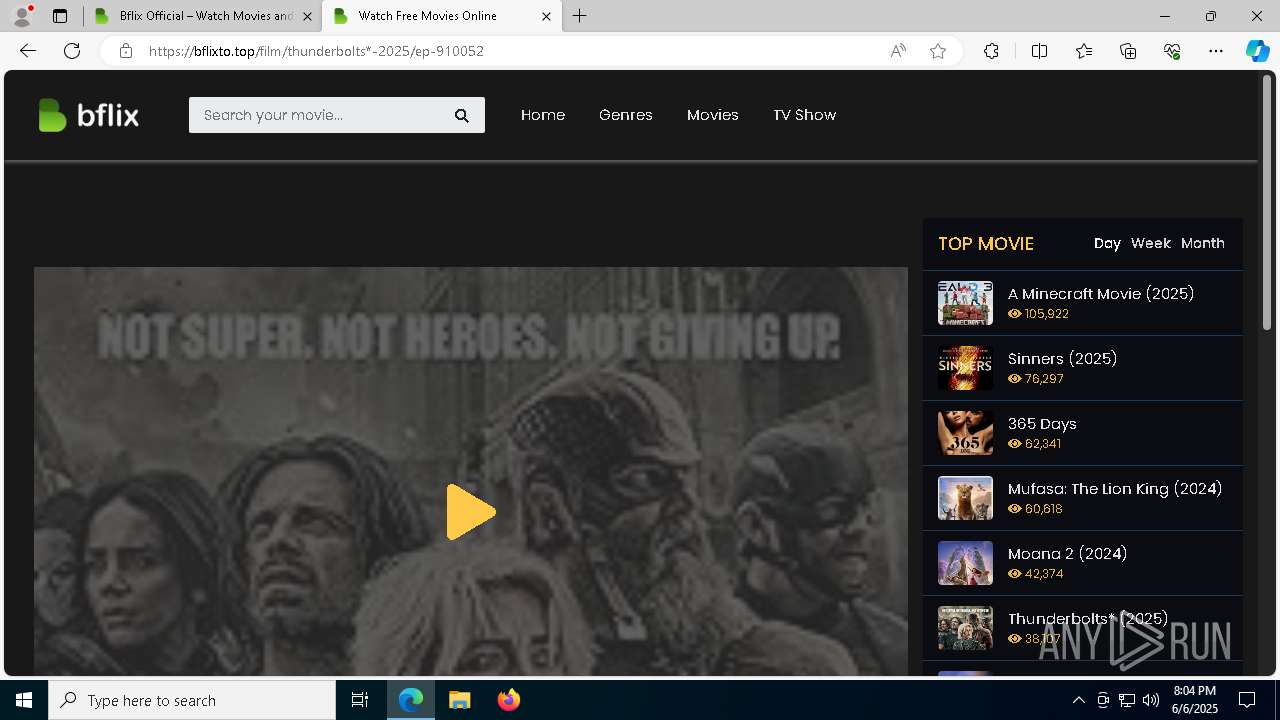The width and height of the screenshot is (1280, 720).
Task: Open the tab actions menu
Action: click(60, 16)
